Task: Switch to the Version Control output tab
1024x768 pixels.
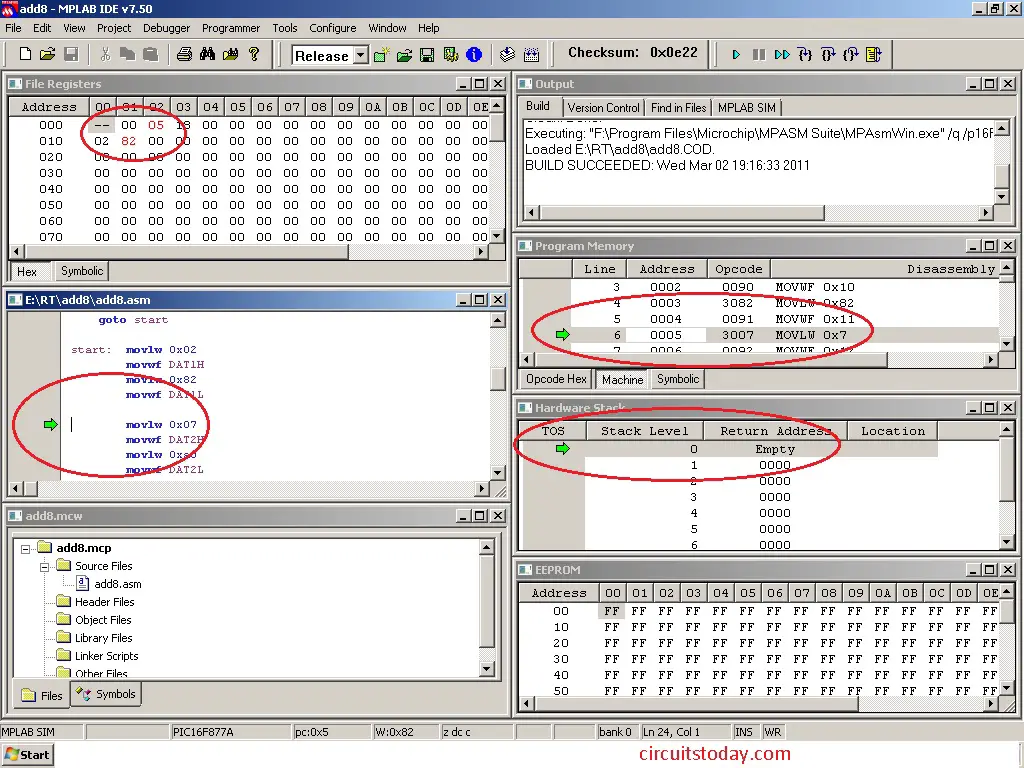Action: pos(603,108)
